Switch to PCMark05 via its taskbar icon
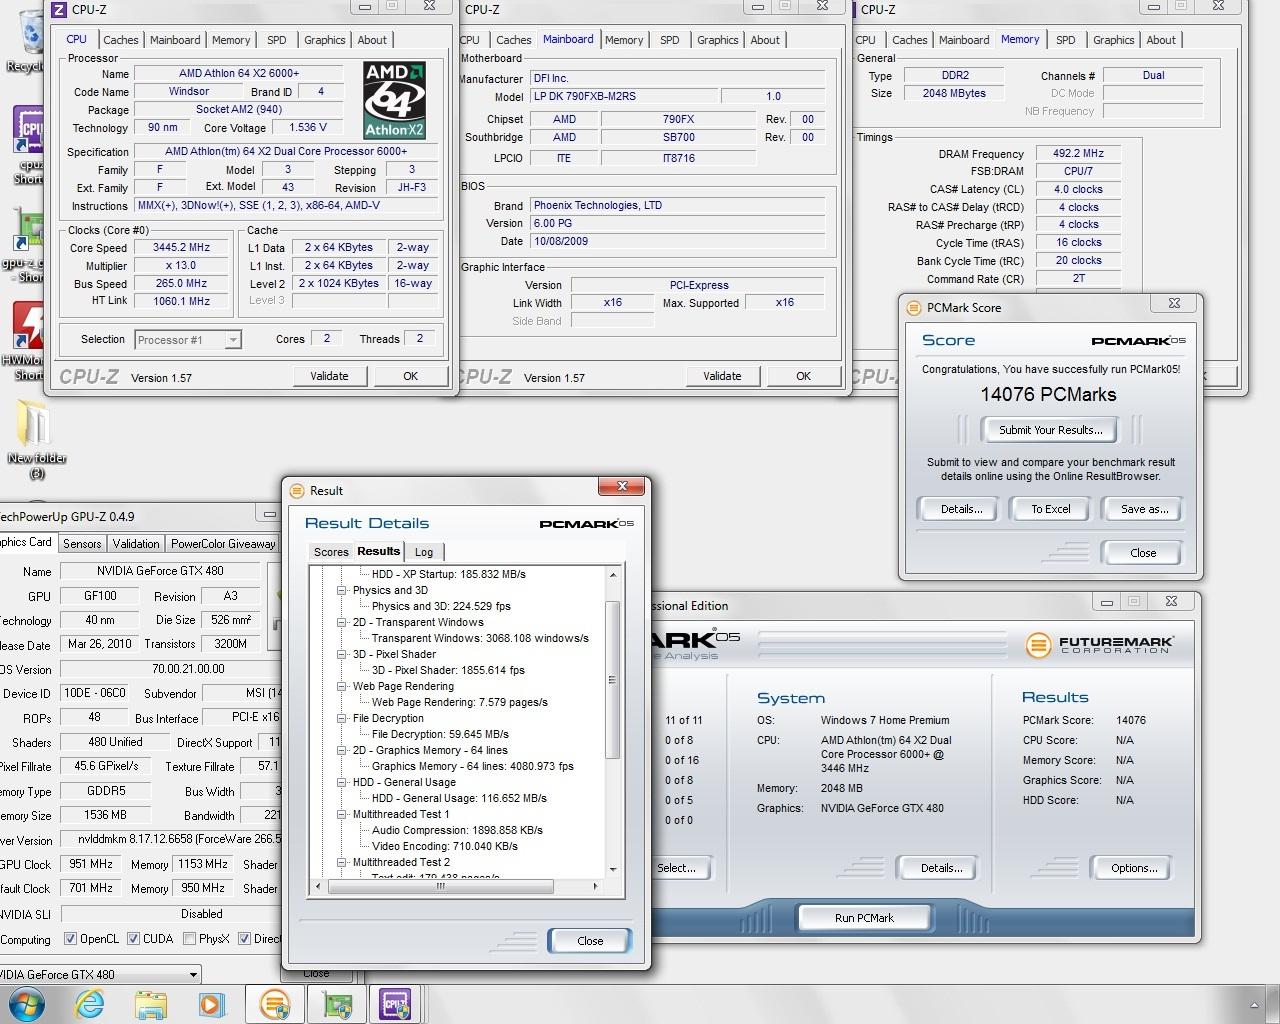Viewport: 1280px width, 1024px height. (275, 1003)
